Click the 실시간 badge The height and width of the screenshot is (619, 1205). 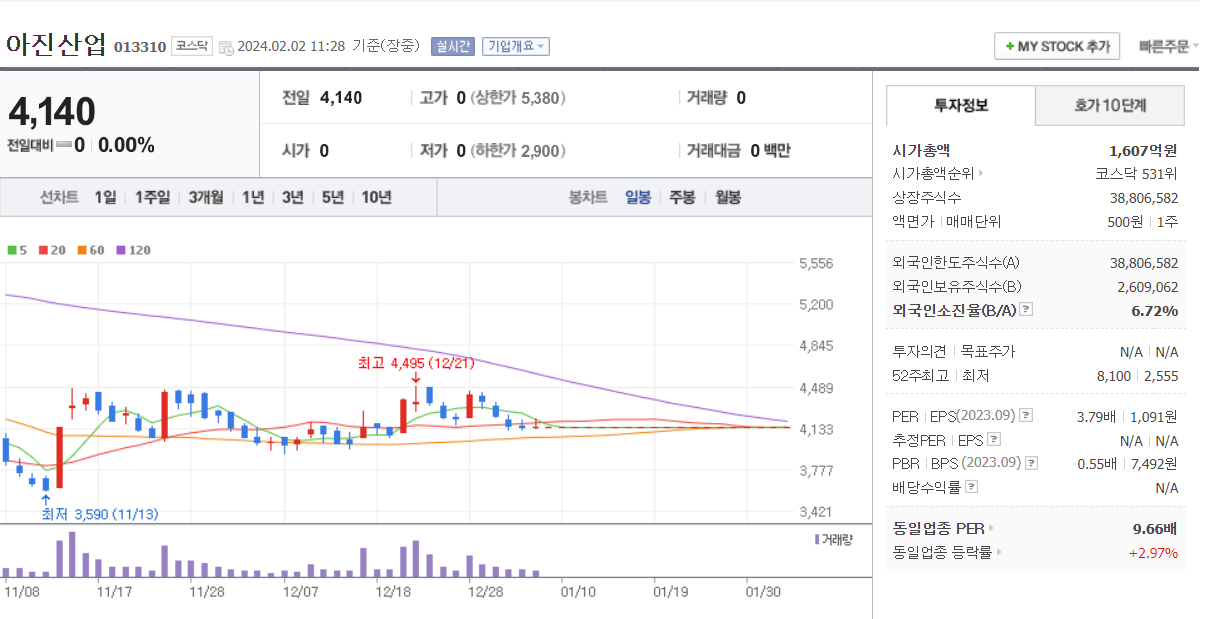(452, 46)
